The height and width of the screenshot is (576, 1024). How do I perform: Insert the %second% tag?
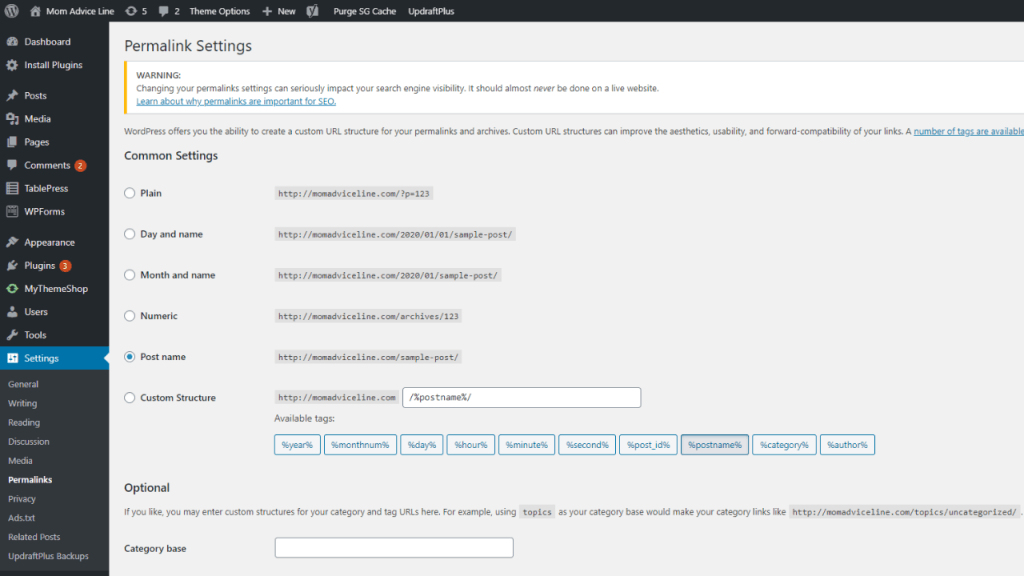[587, 445]
